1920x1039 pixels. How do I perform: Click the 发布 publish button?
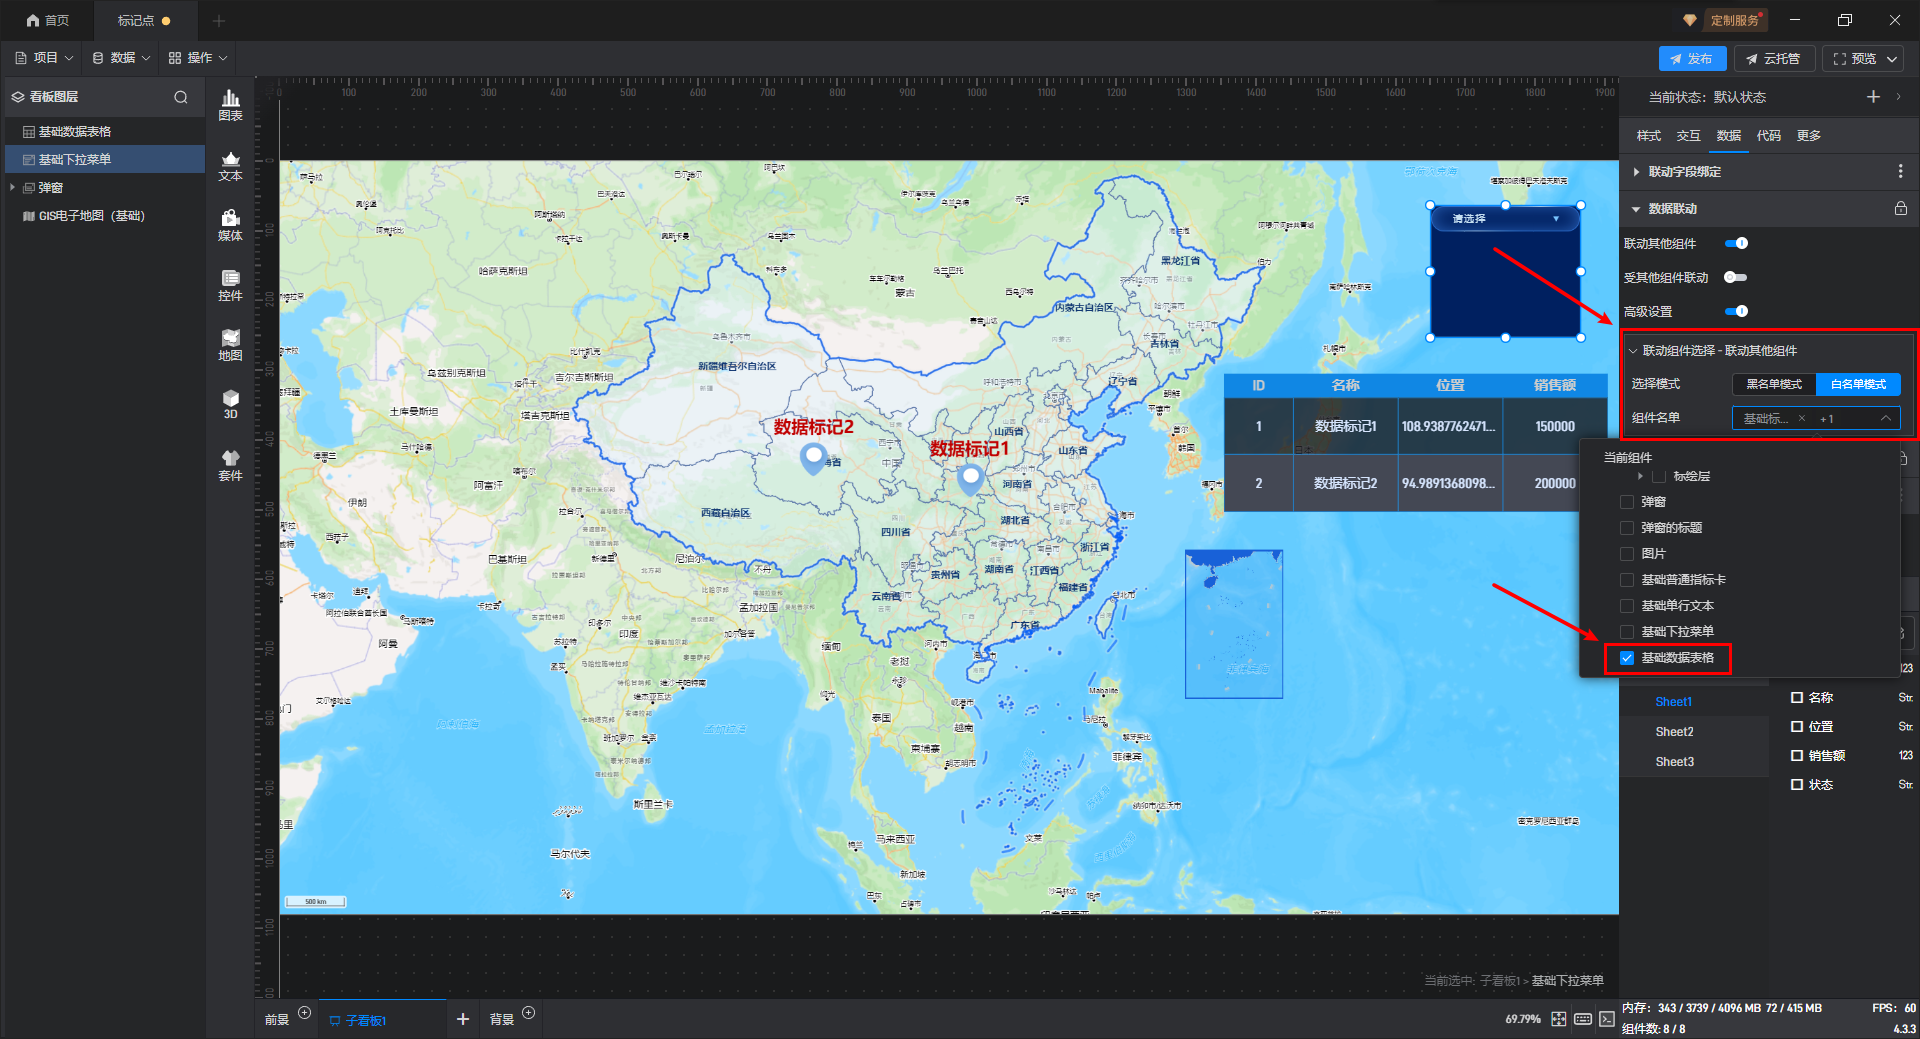click(x=1692, y=59)
